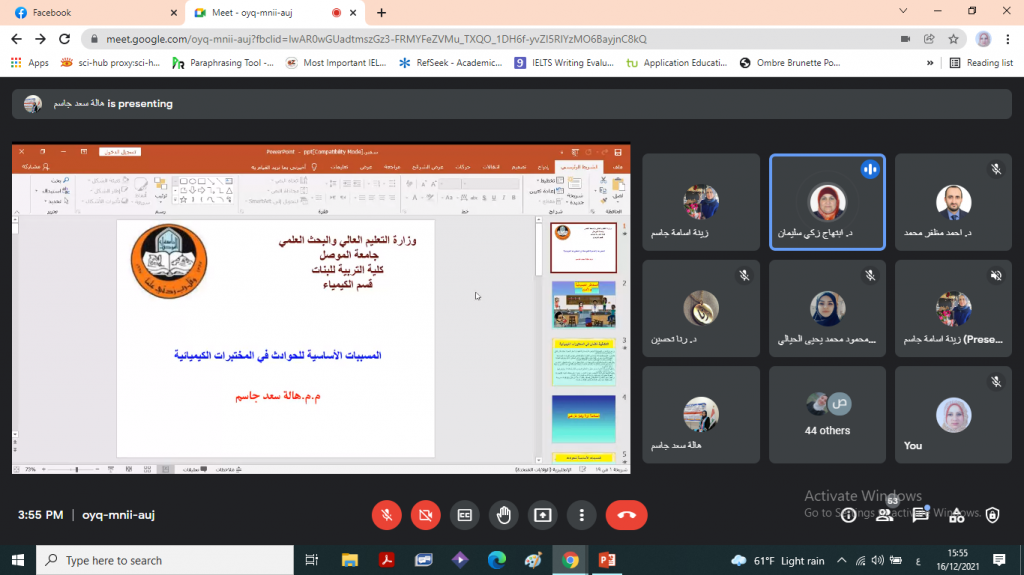Image resolution: width=1024 pixels, height=575 pixels.
Task: Unmute the microphone in Meet
Action: (387, 515)
